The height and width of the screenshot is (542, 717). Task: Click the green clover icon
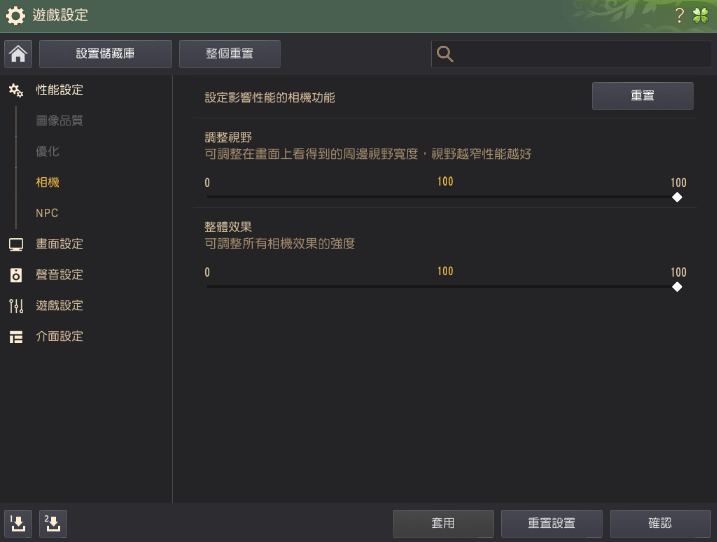[x=701, y=16]
